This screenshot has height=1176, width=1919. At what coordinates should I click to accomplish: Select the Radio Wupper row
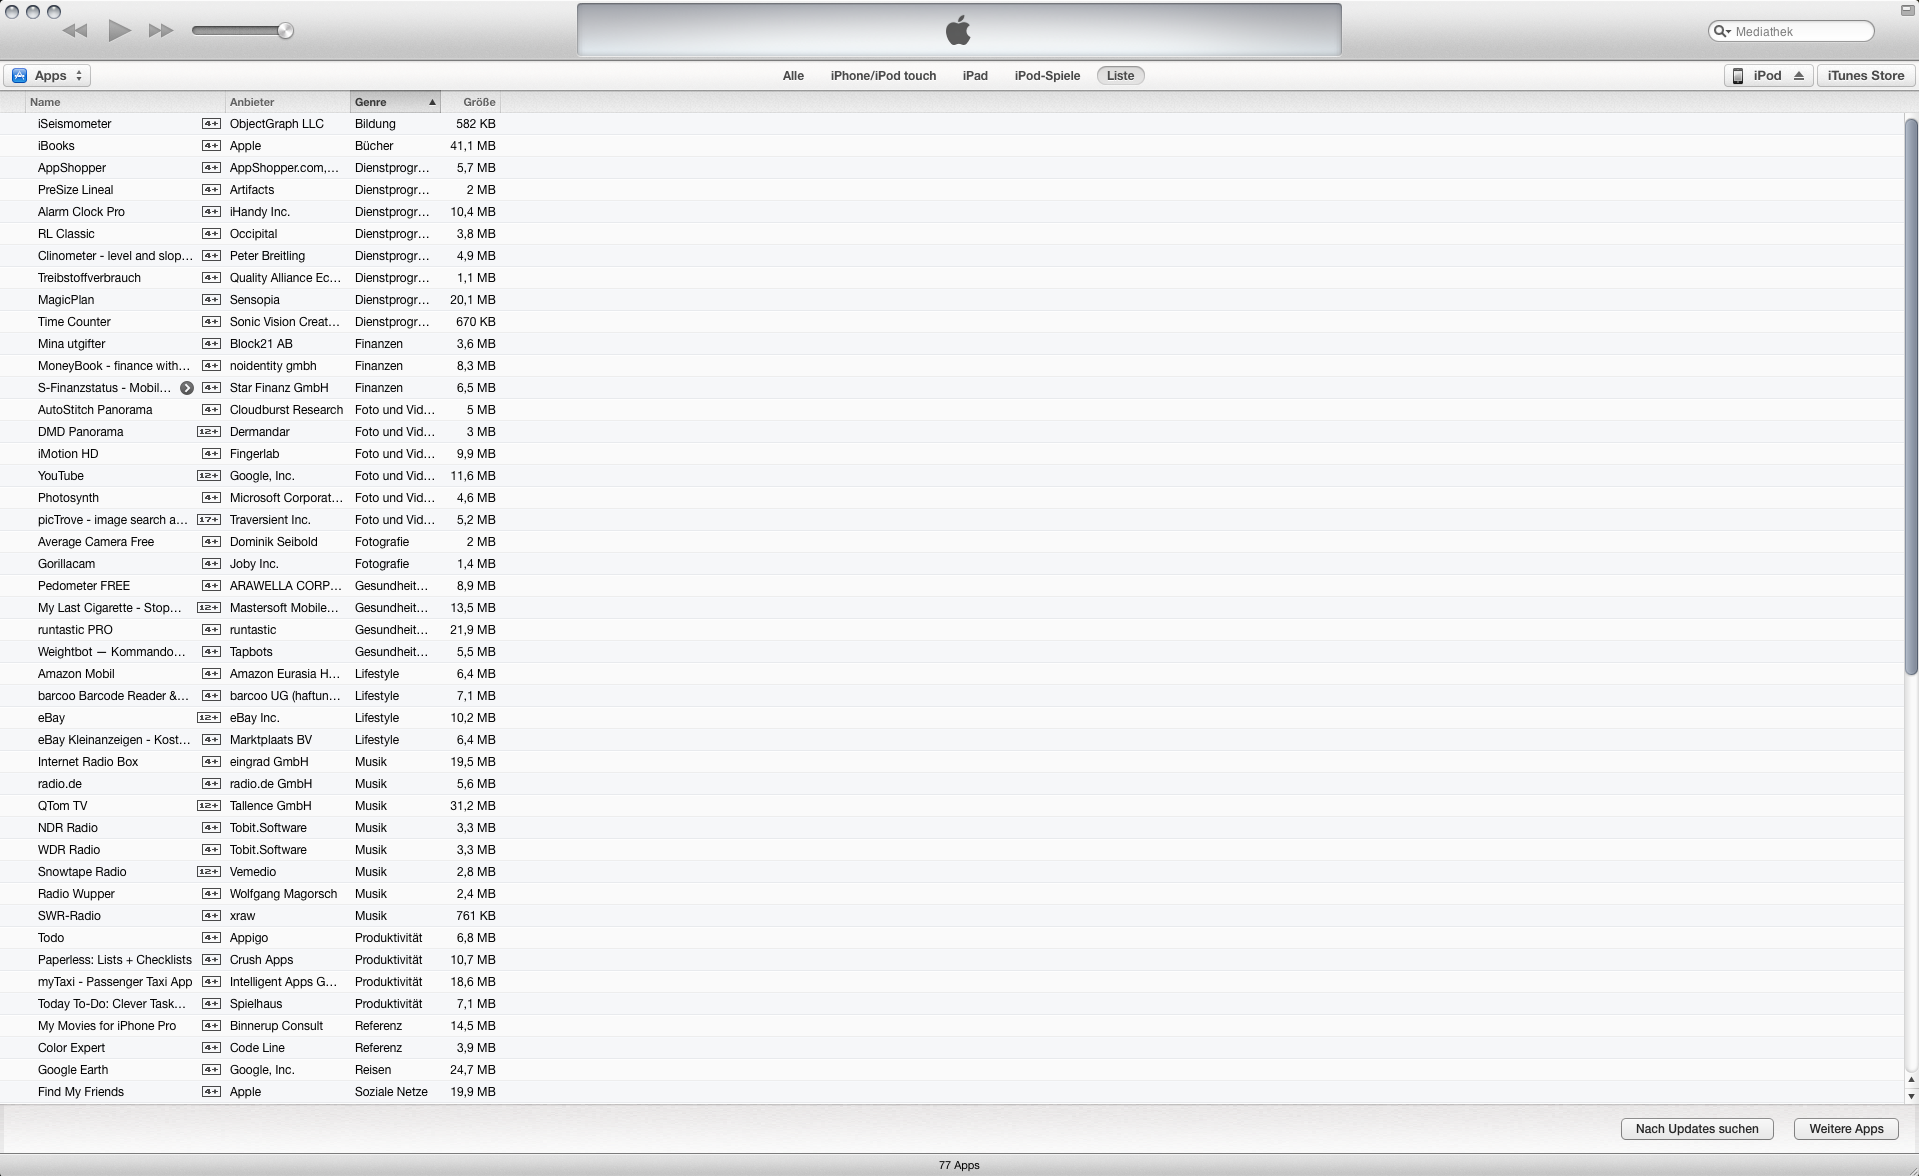[951, 894]
